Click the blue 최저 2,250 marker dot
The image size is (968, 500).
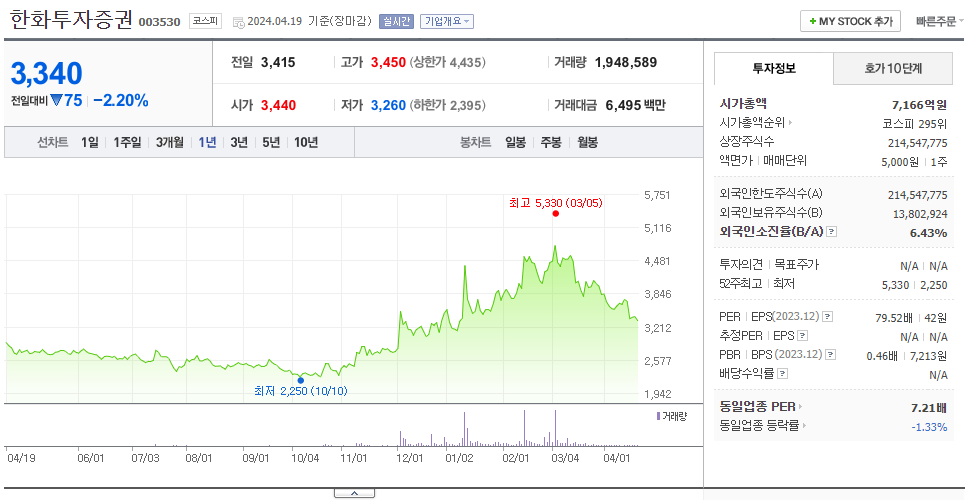click(x=301, y=380)
